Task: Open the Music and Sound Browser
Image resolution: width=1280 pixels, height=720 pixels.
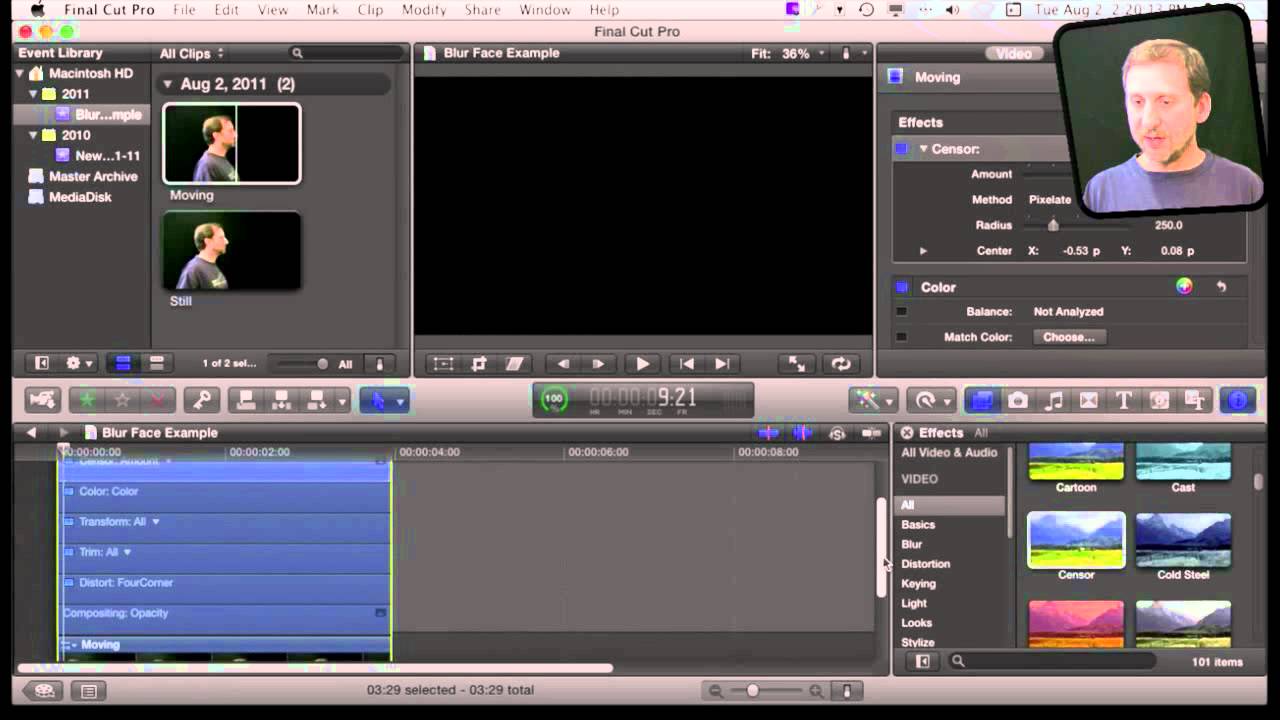Action: [1054, 400]
